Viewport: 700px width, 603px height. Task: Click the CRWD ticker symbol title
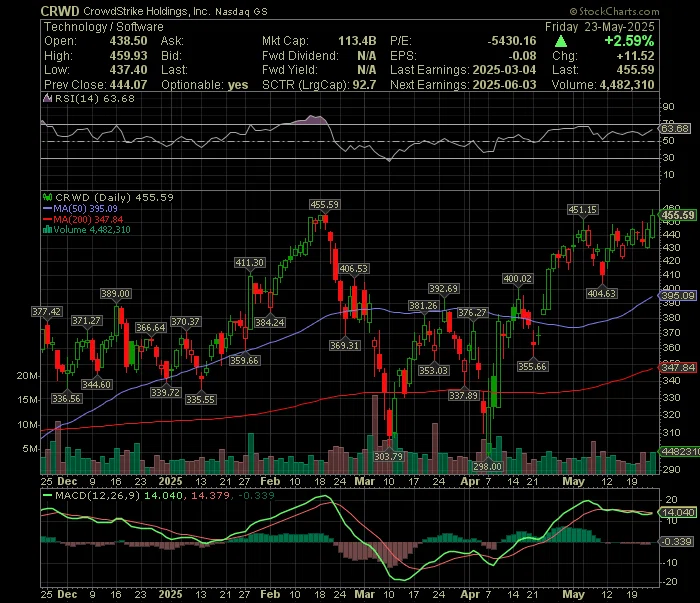[x=60, y=11]
